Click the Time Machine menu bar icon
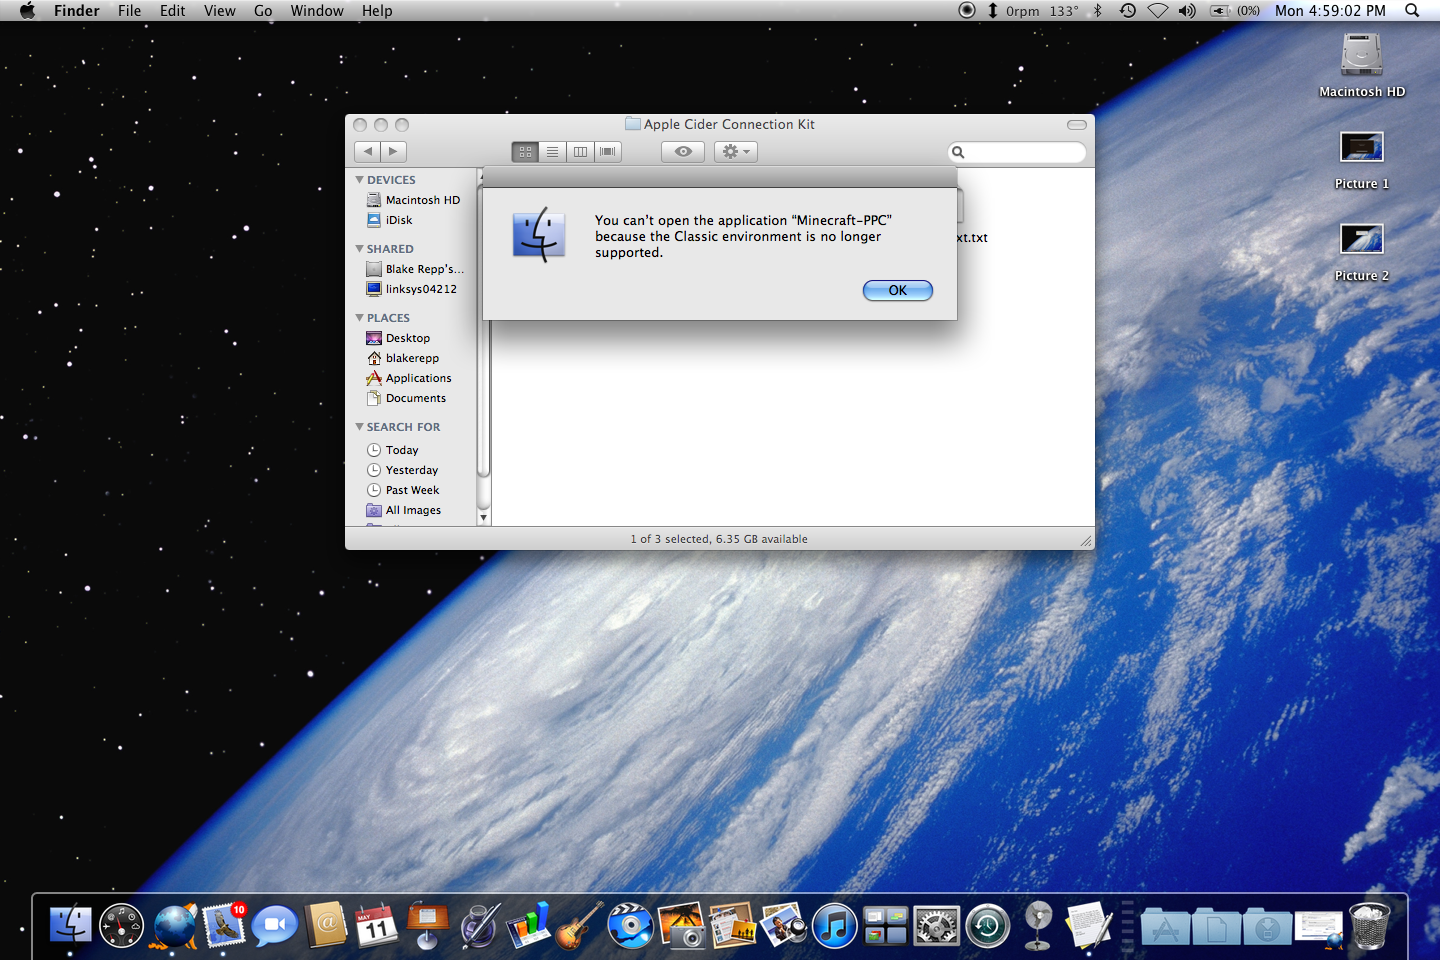This screenshot has height=960, width=1440. pos(1127,11)
